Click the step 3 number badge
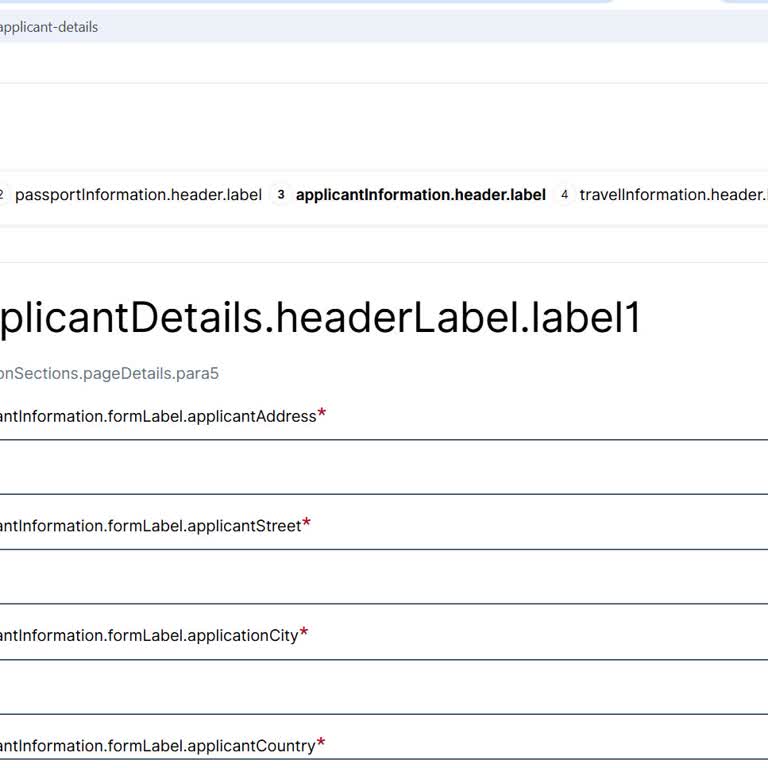The image size is (768, 768). coord(280,195)
